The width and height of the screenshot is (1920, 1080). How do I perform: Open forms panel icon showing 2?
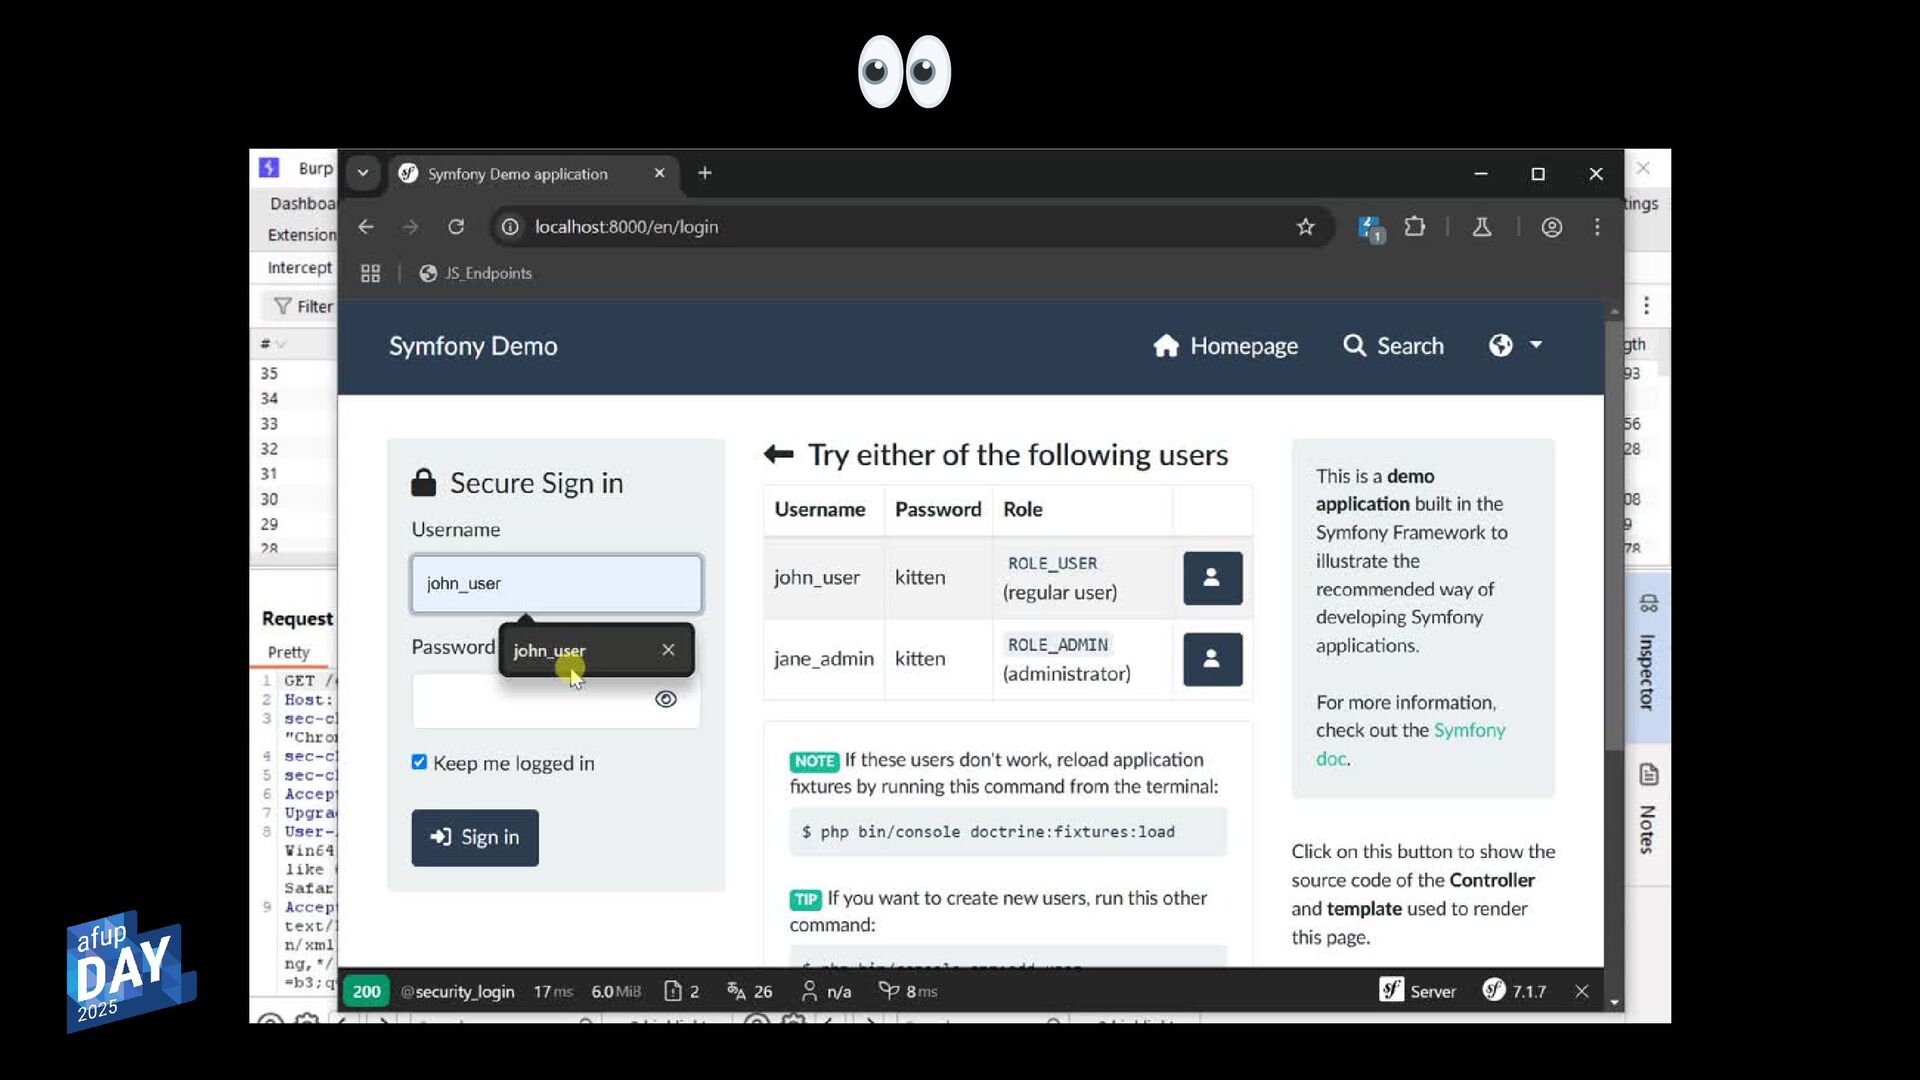(682, 991)
